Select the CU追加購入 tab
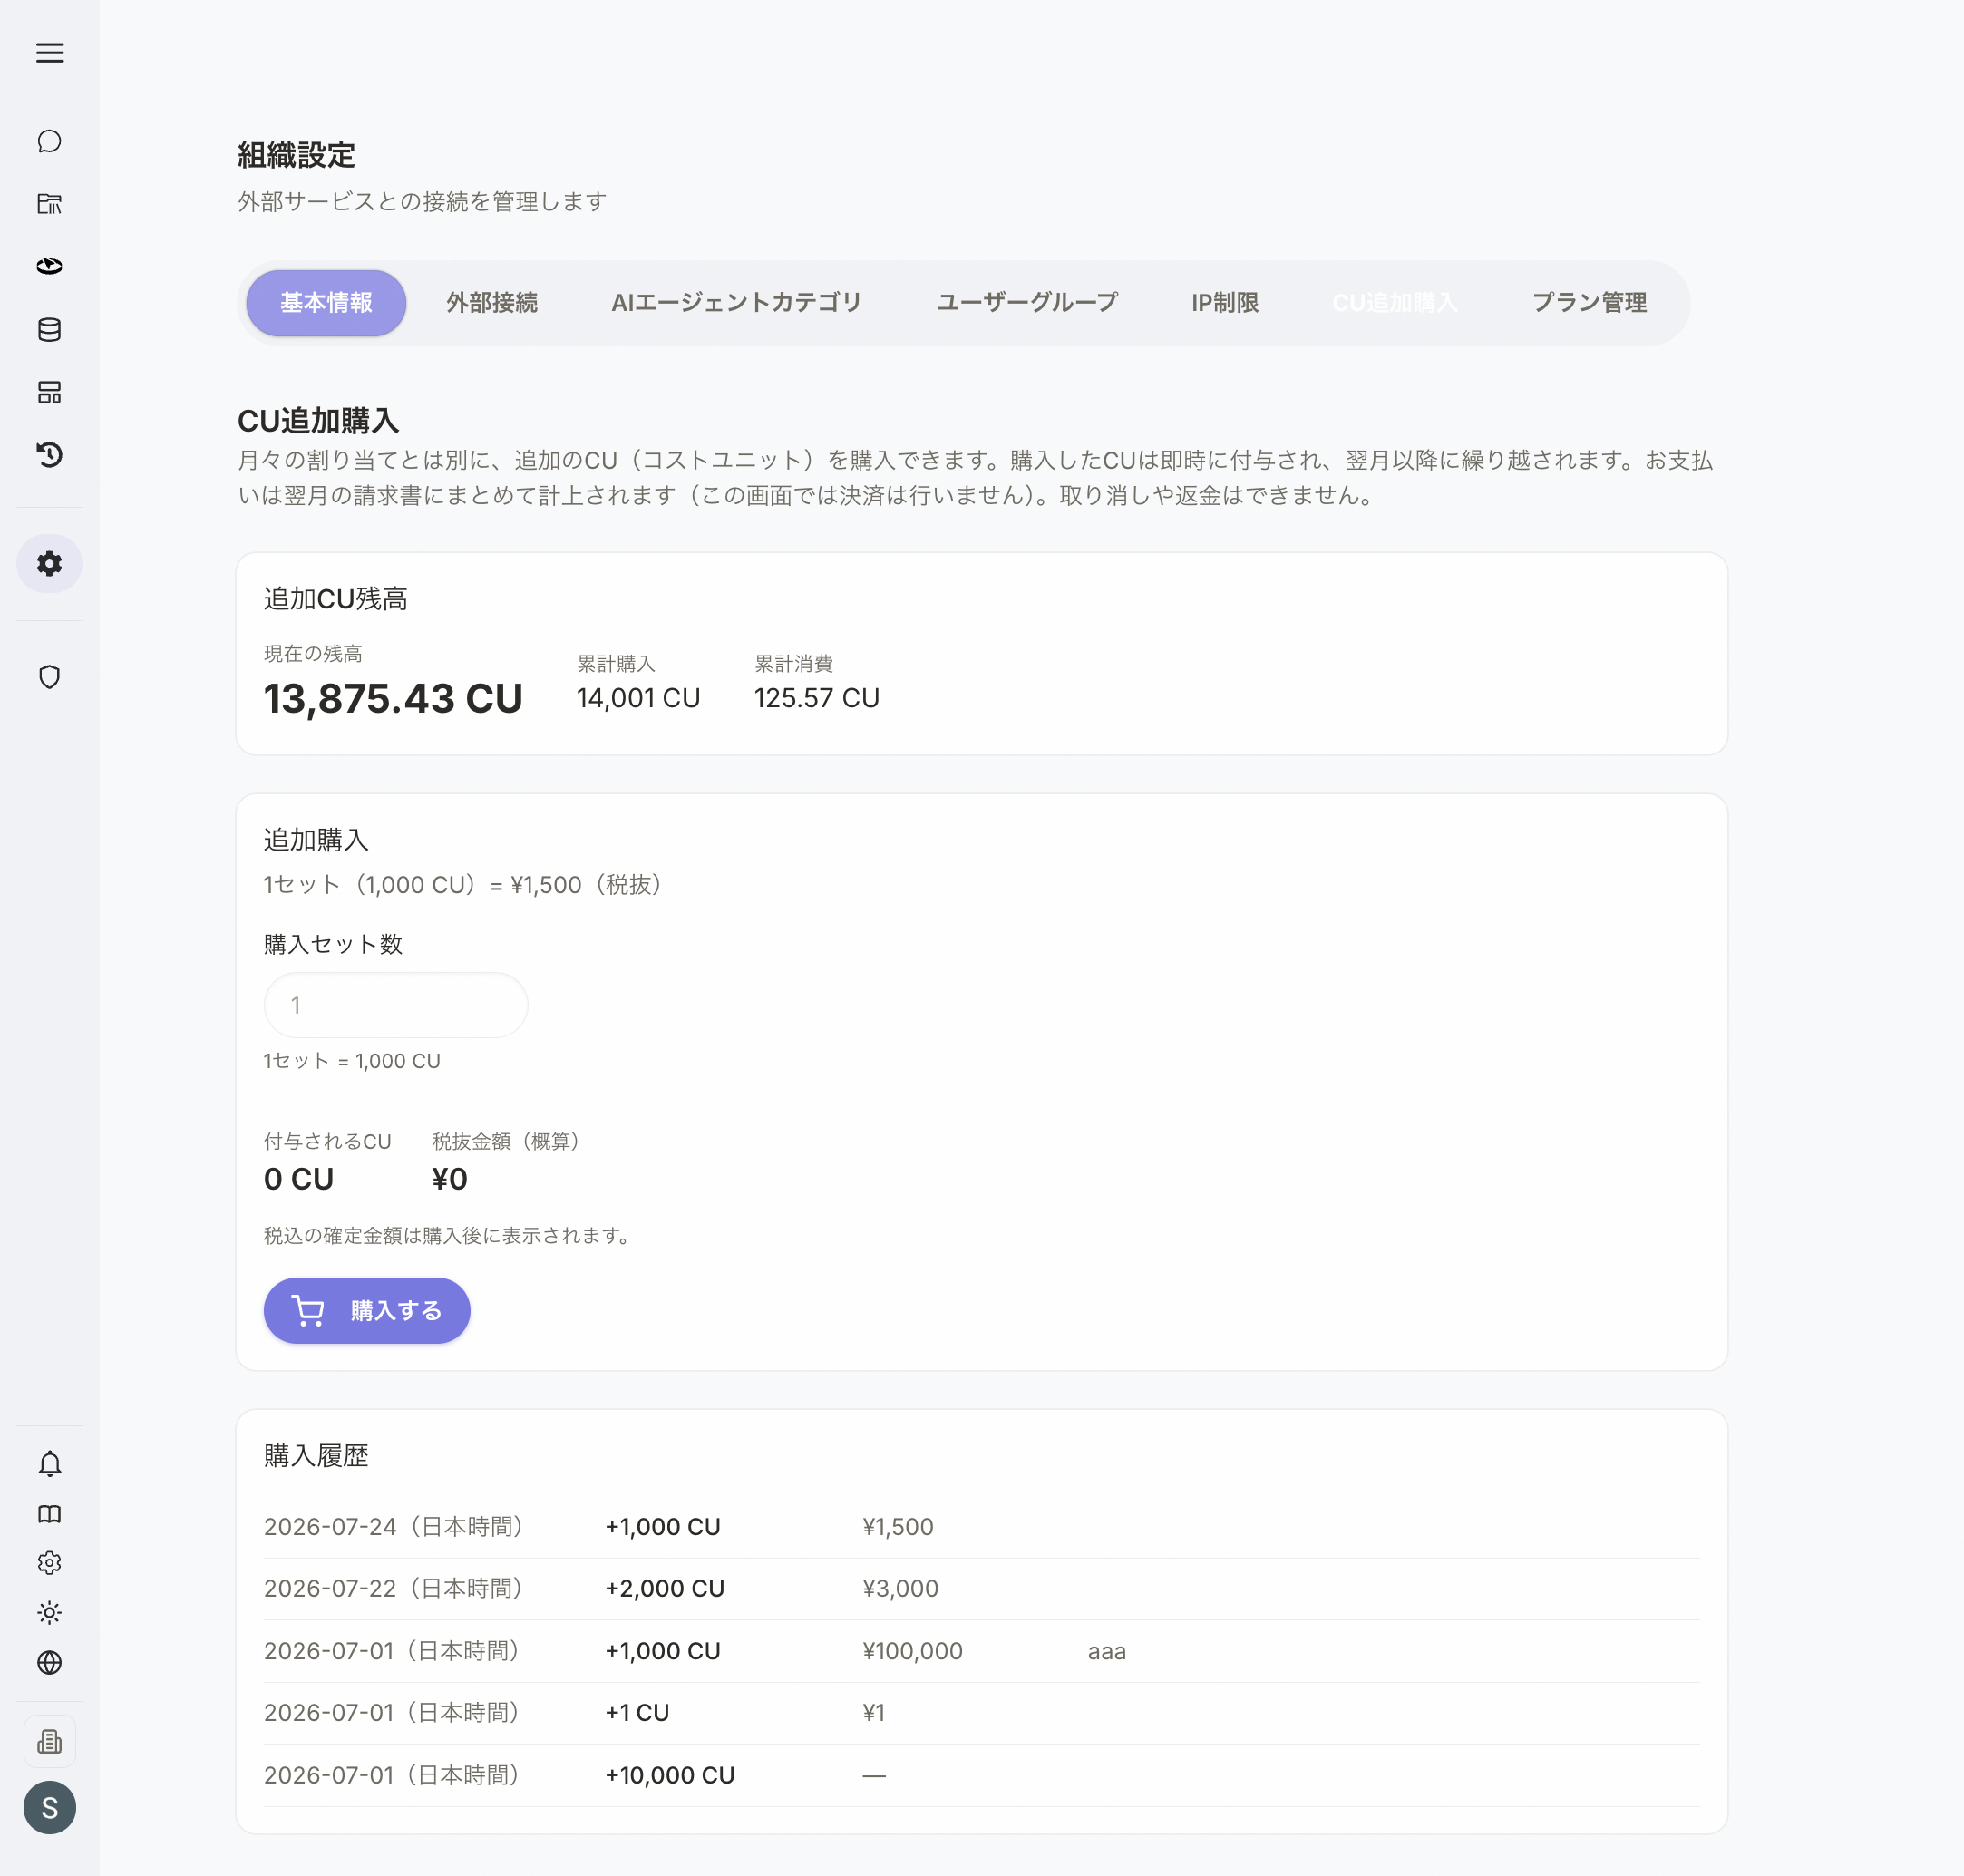Screen dimensions: 1964x1876 [x=1395, y=303]
